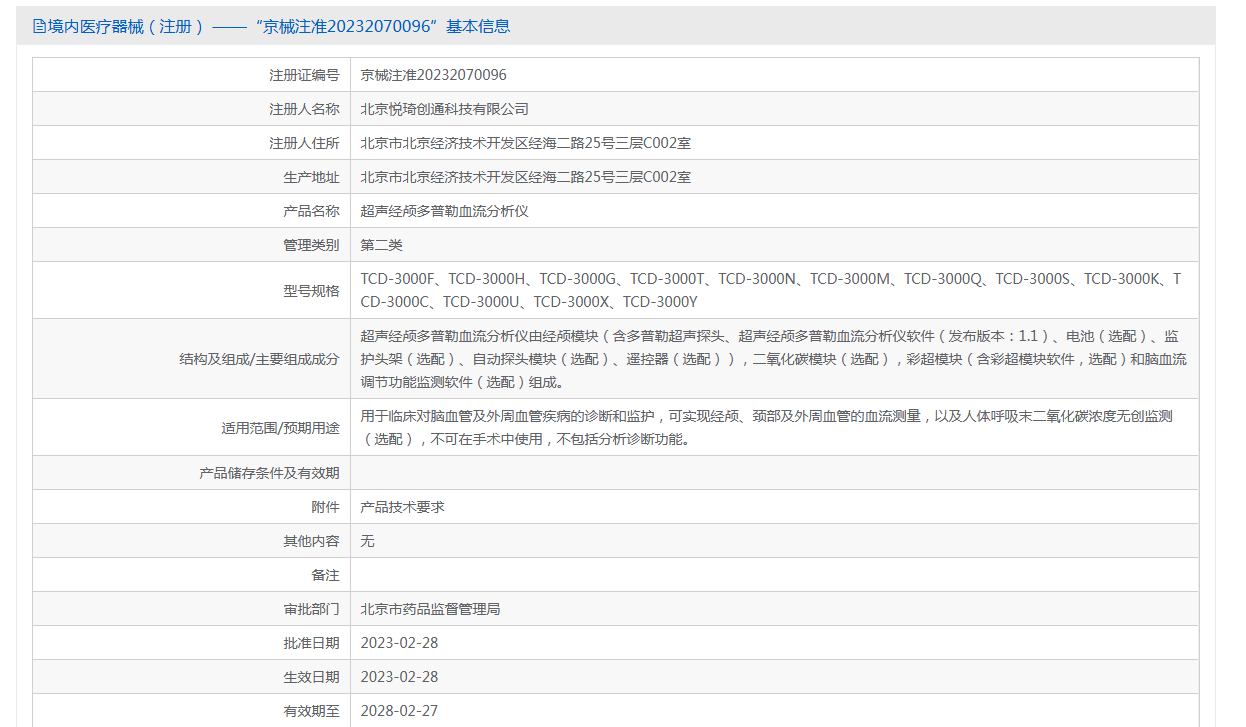
Task: Select the 第二类 category value
Action: [382, 245]
